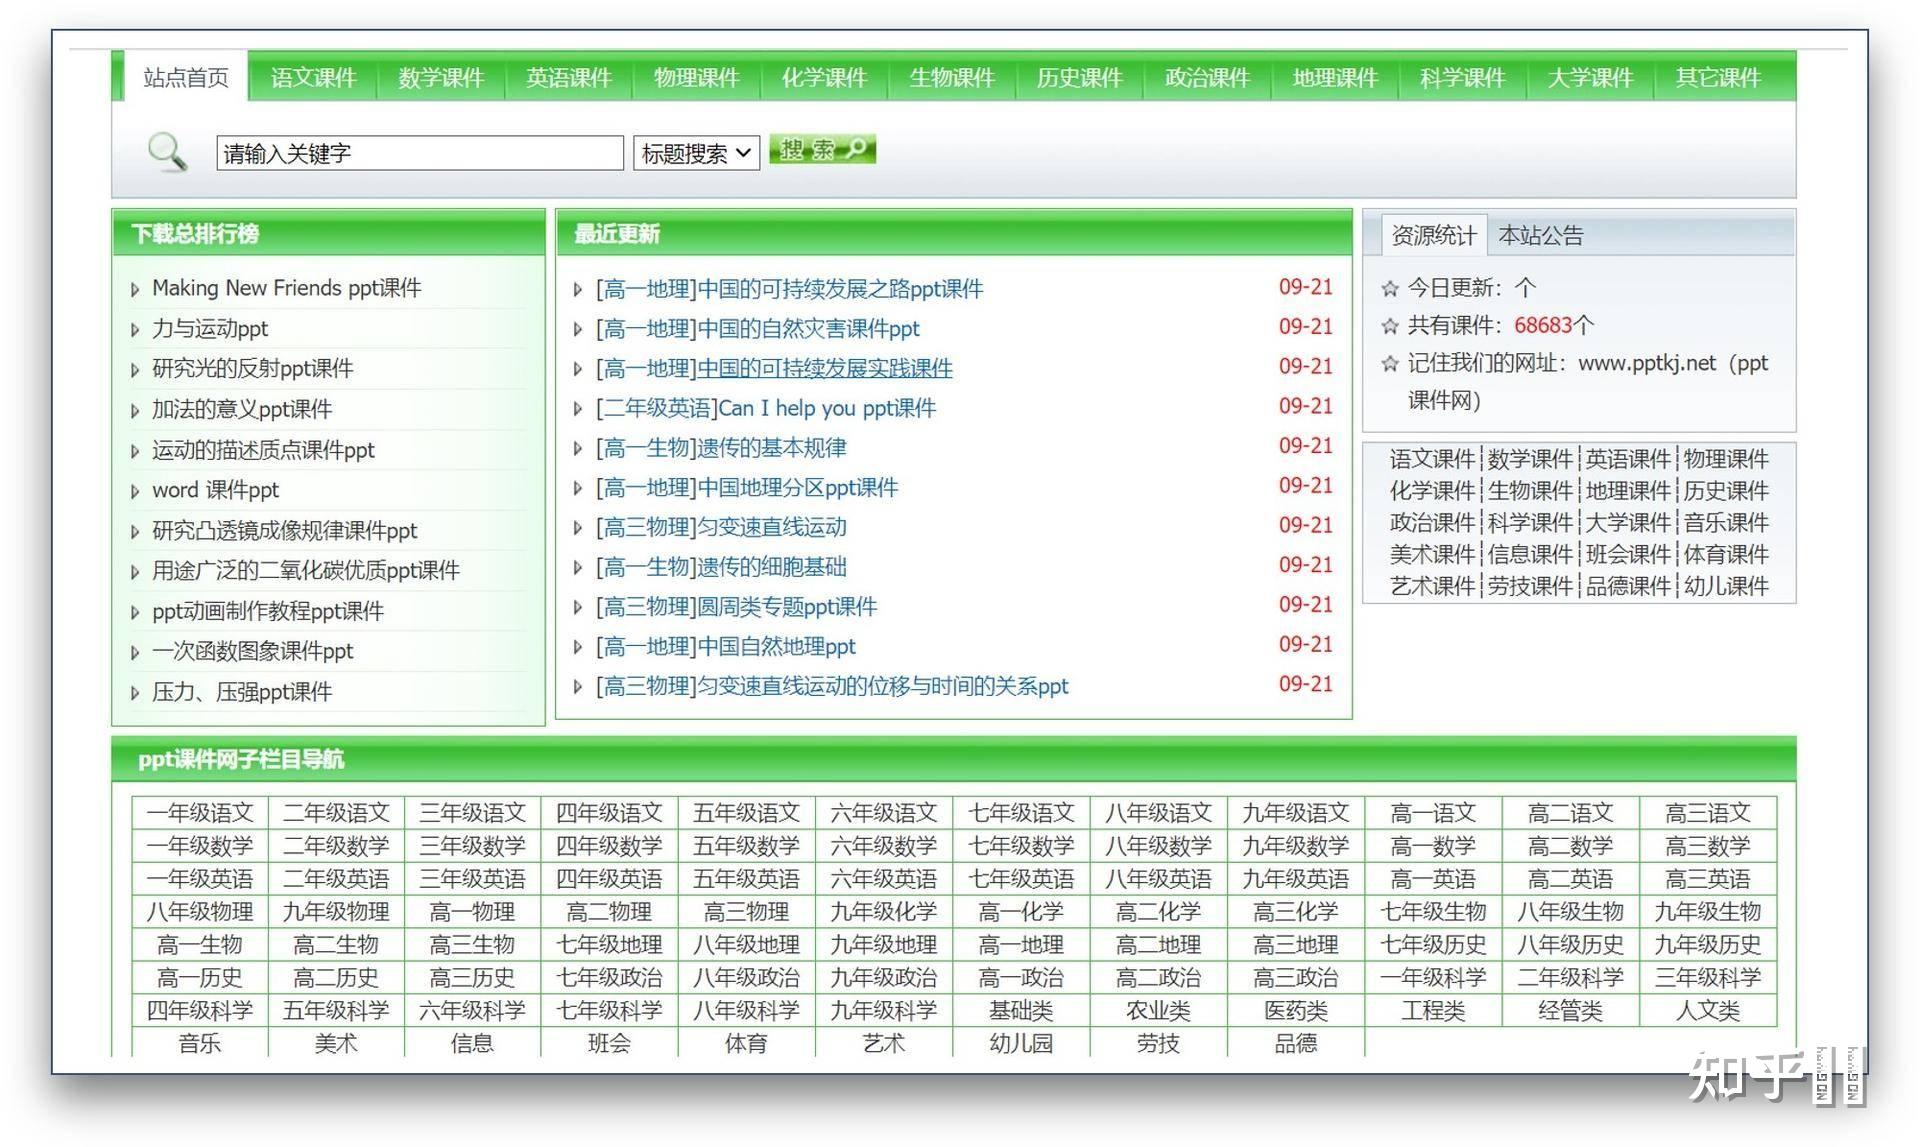Open the 数学课件 nav menu item
Image resolution: width=1920 pixels, height=1147 pixels.
coord(441,78)
